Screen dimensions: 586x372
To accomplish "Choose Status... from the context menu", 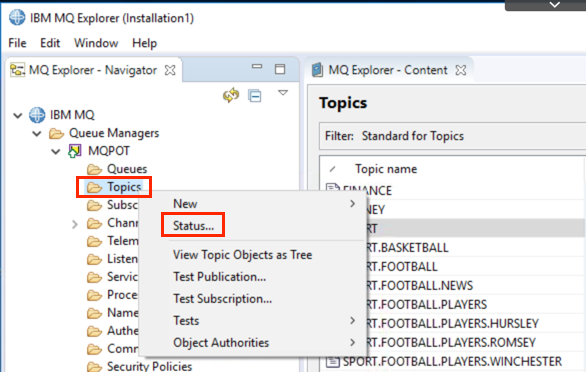I will coord(252,226).
